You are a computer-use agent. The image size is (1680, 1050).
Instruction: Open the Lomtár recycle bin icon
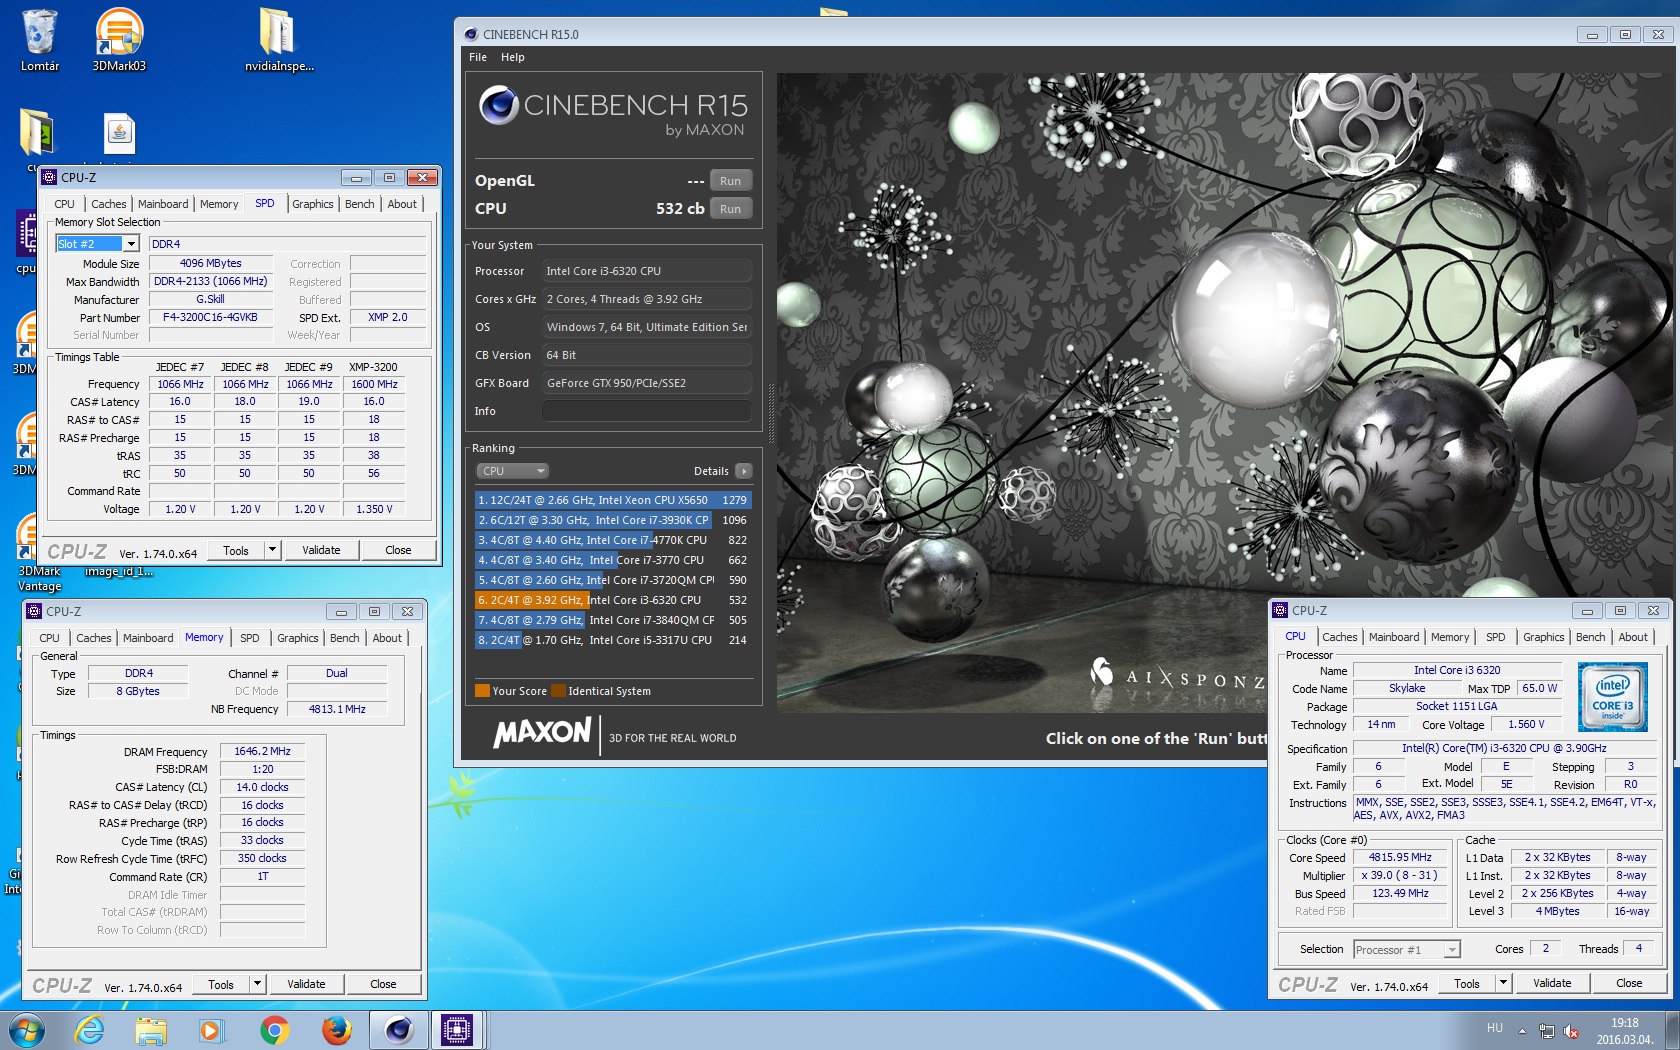click(x=40, y=40)
